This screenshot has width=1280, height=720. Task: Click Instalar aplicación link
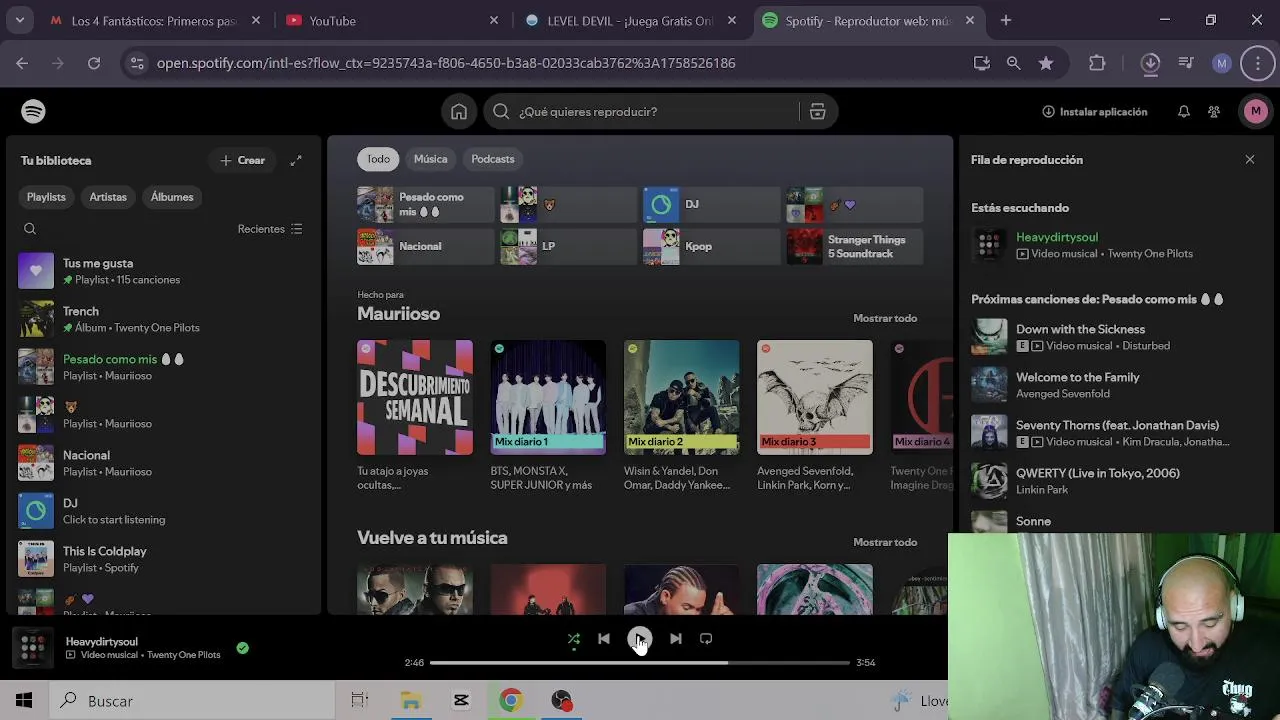click(1094, 112)
